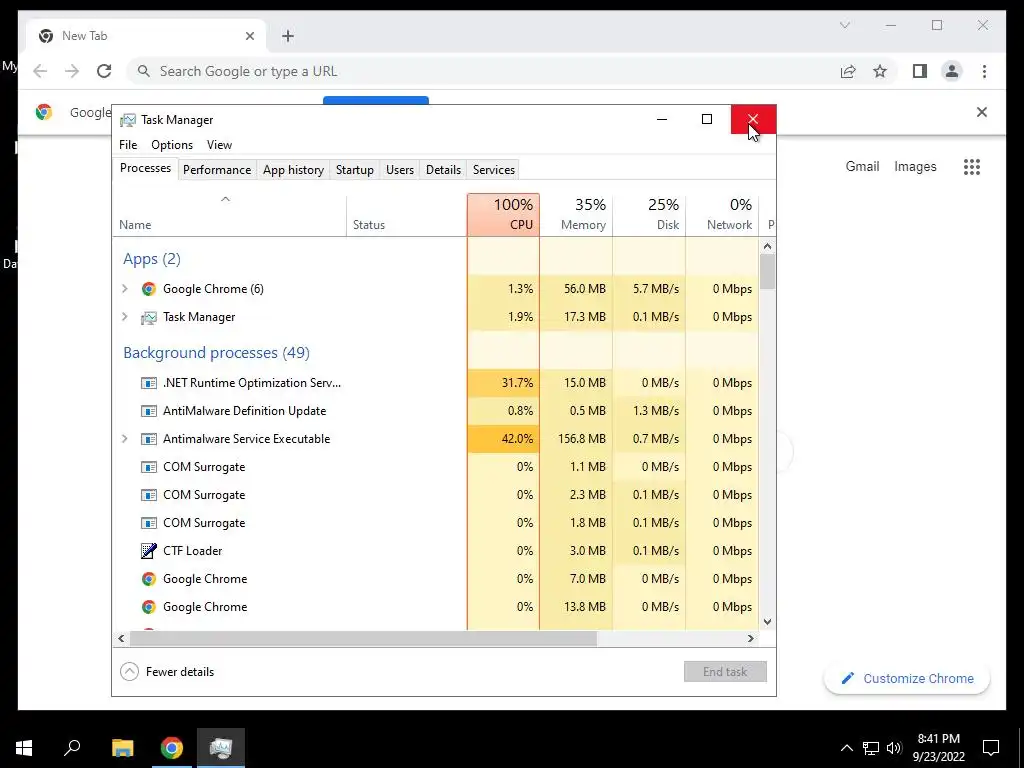Click the End task button
Screen dimensions: 1024x768
[725, 672]
